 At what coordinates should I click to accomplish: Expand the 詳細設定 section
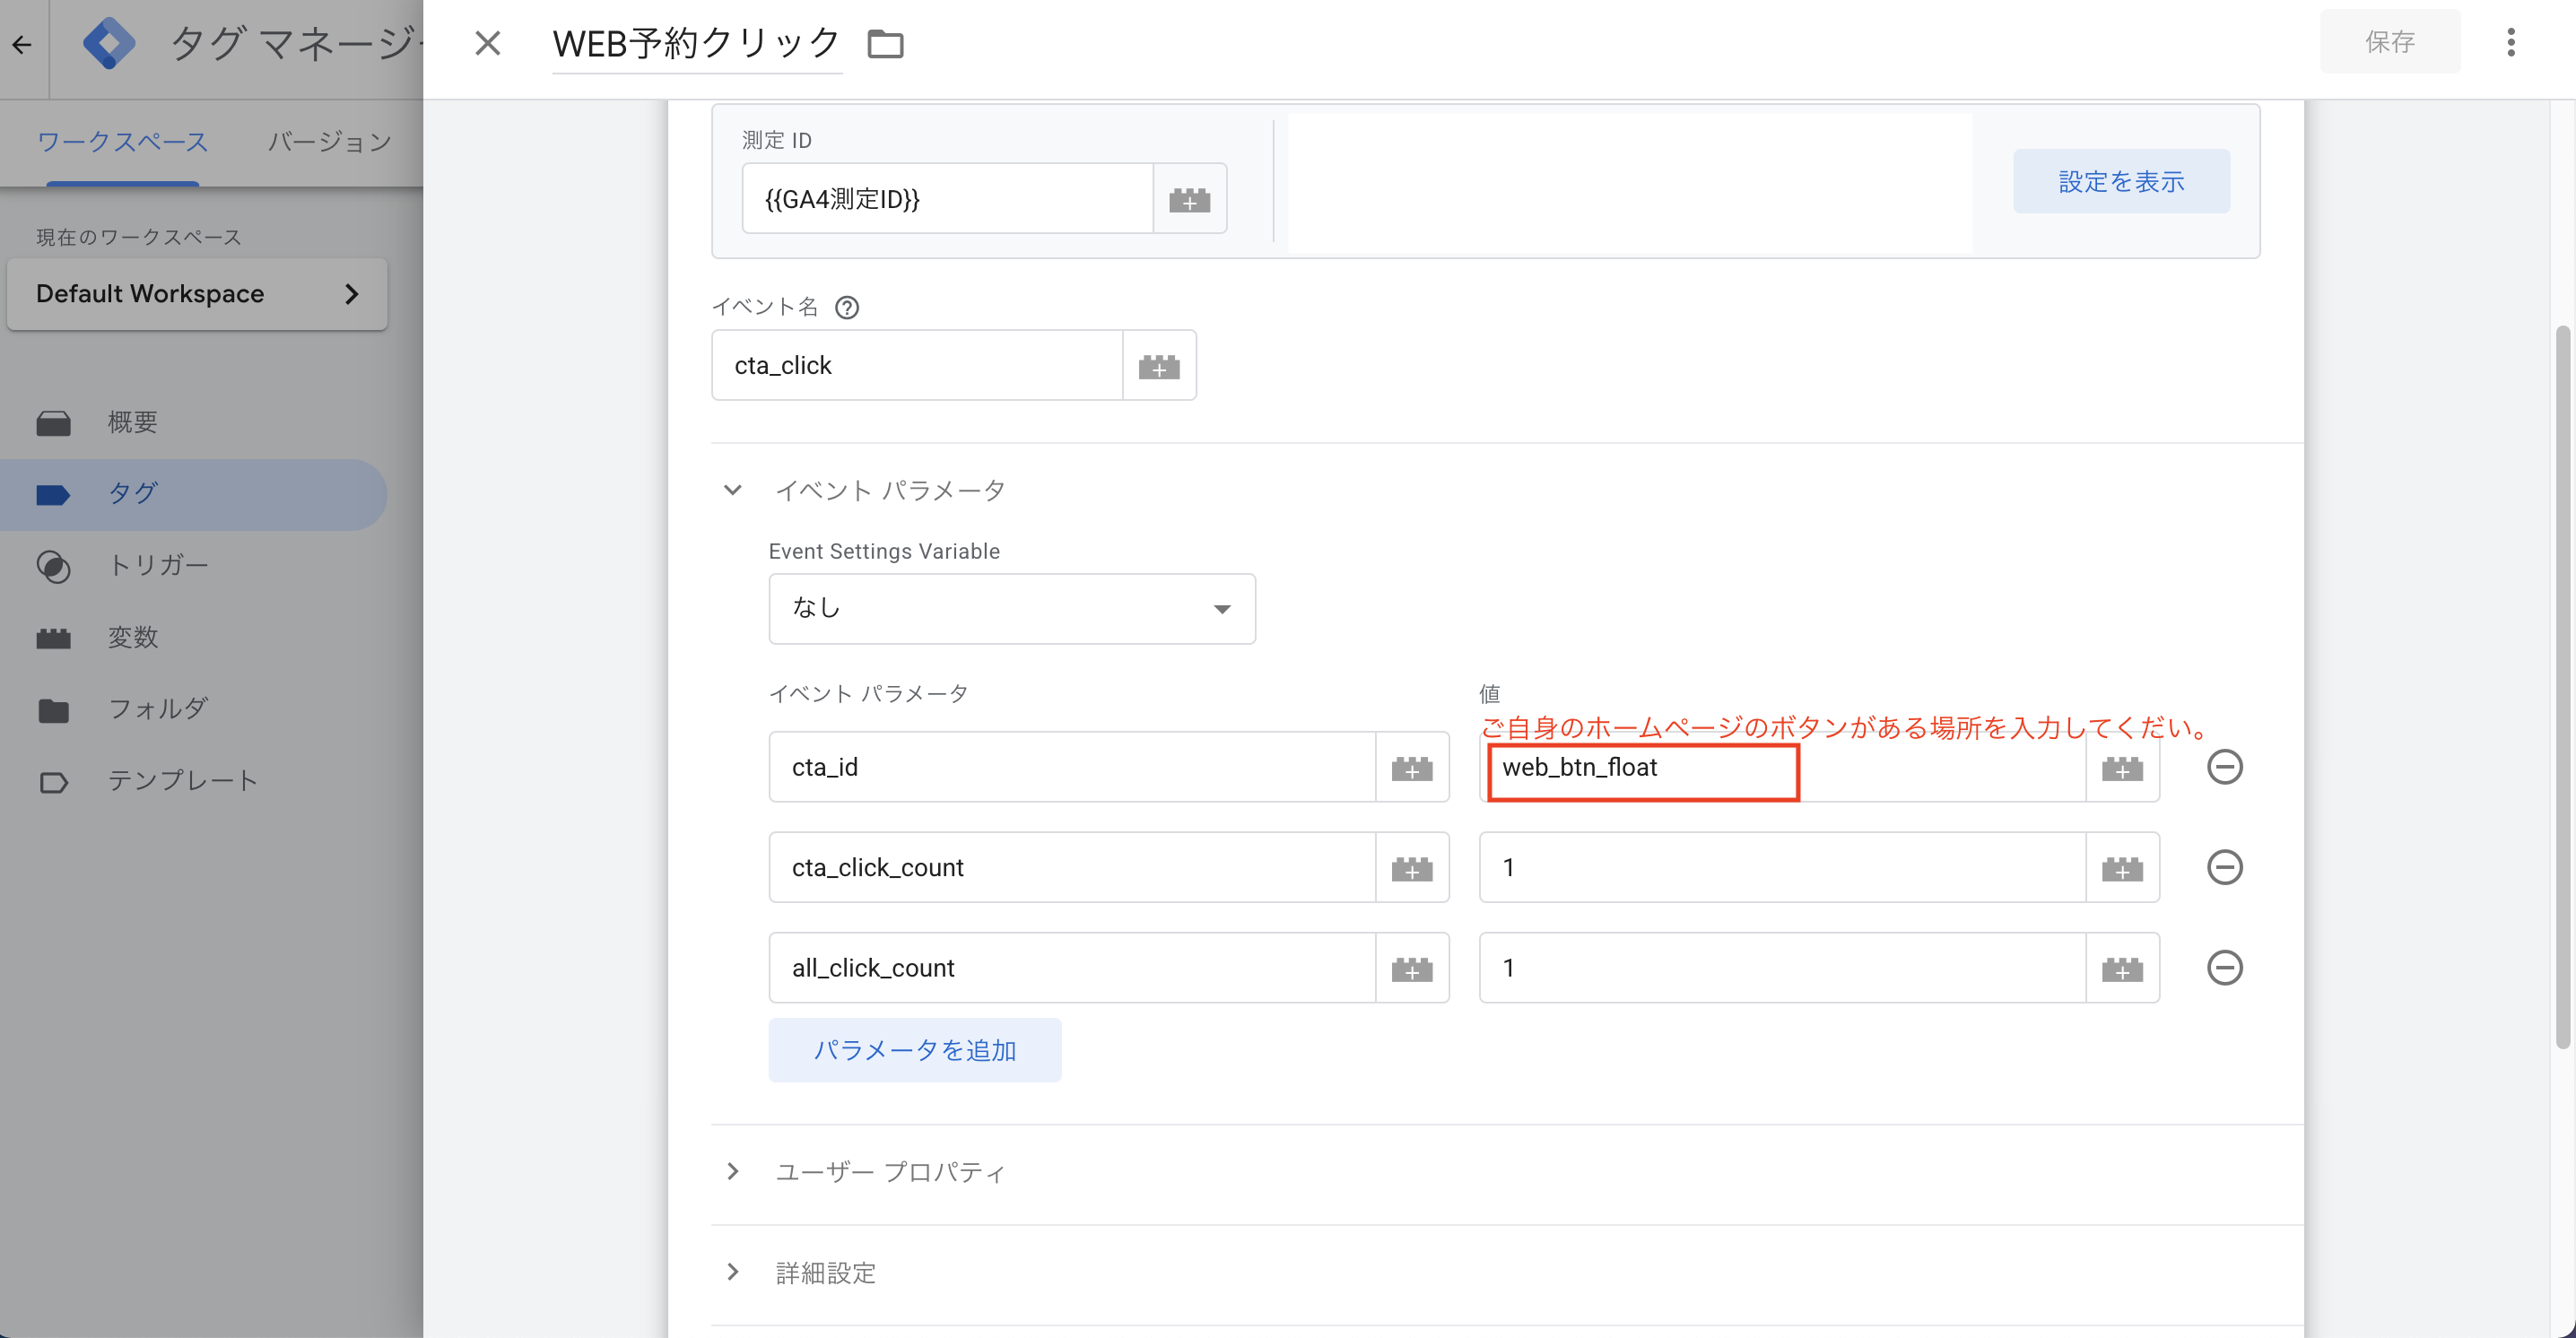[733, 1272]
